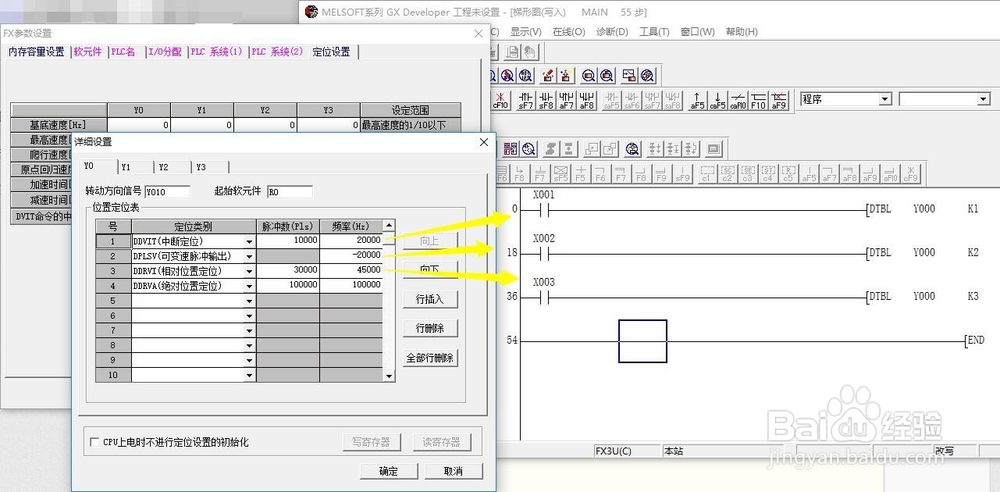Cancel with the 取消 button
Screen dimensions: 1000x492
tap(453, 472)
